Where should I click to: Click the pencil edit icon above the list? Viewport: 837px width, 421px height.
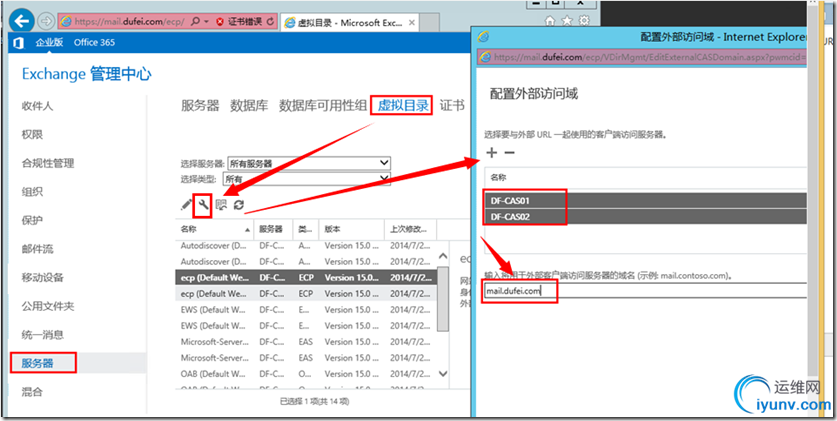(x=186, y=204)
